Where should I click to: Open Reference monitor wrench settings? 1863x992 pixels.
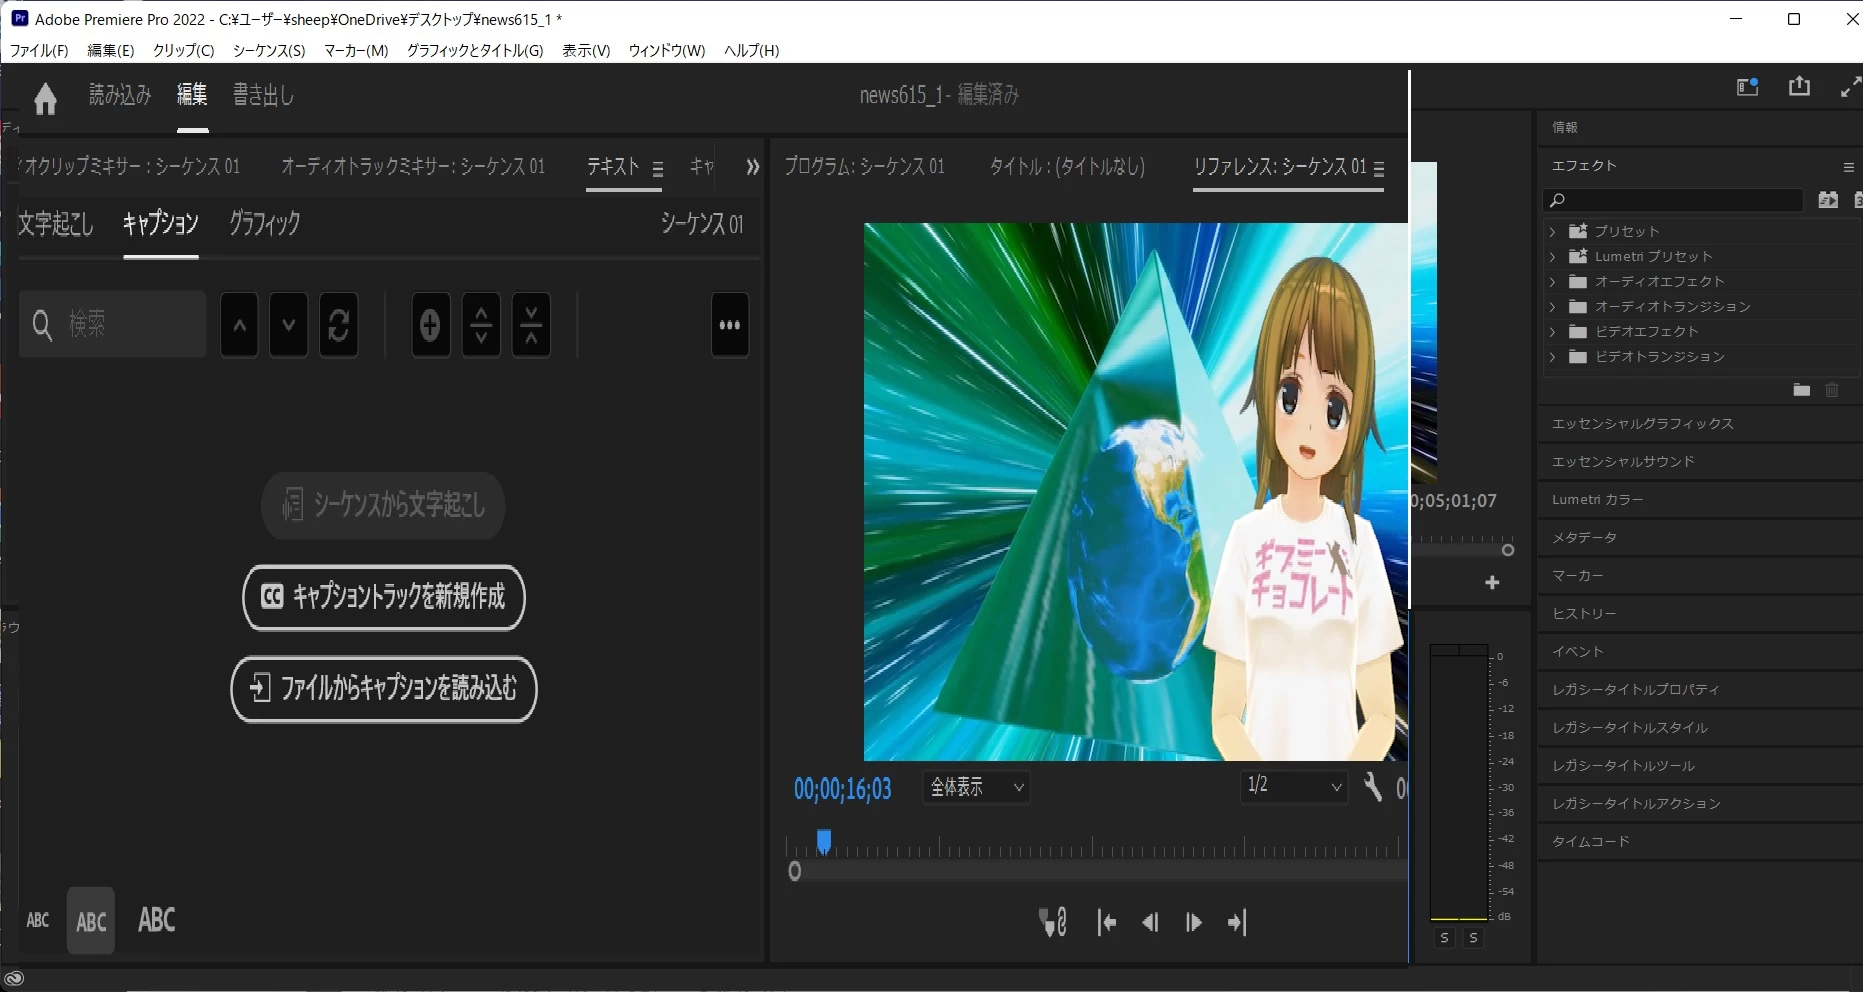point(1373,787)
